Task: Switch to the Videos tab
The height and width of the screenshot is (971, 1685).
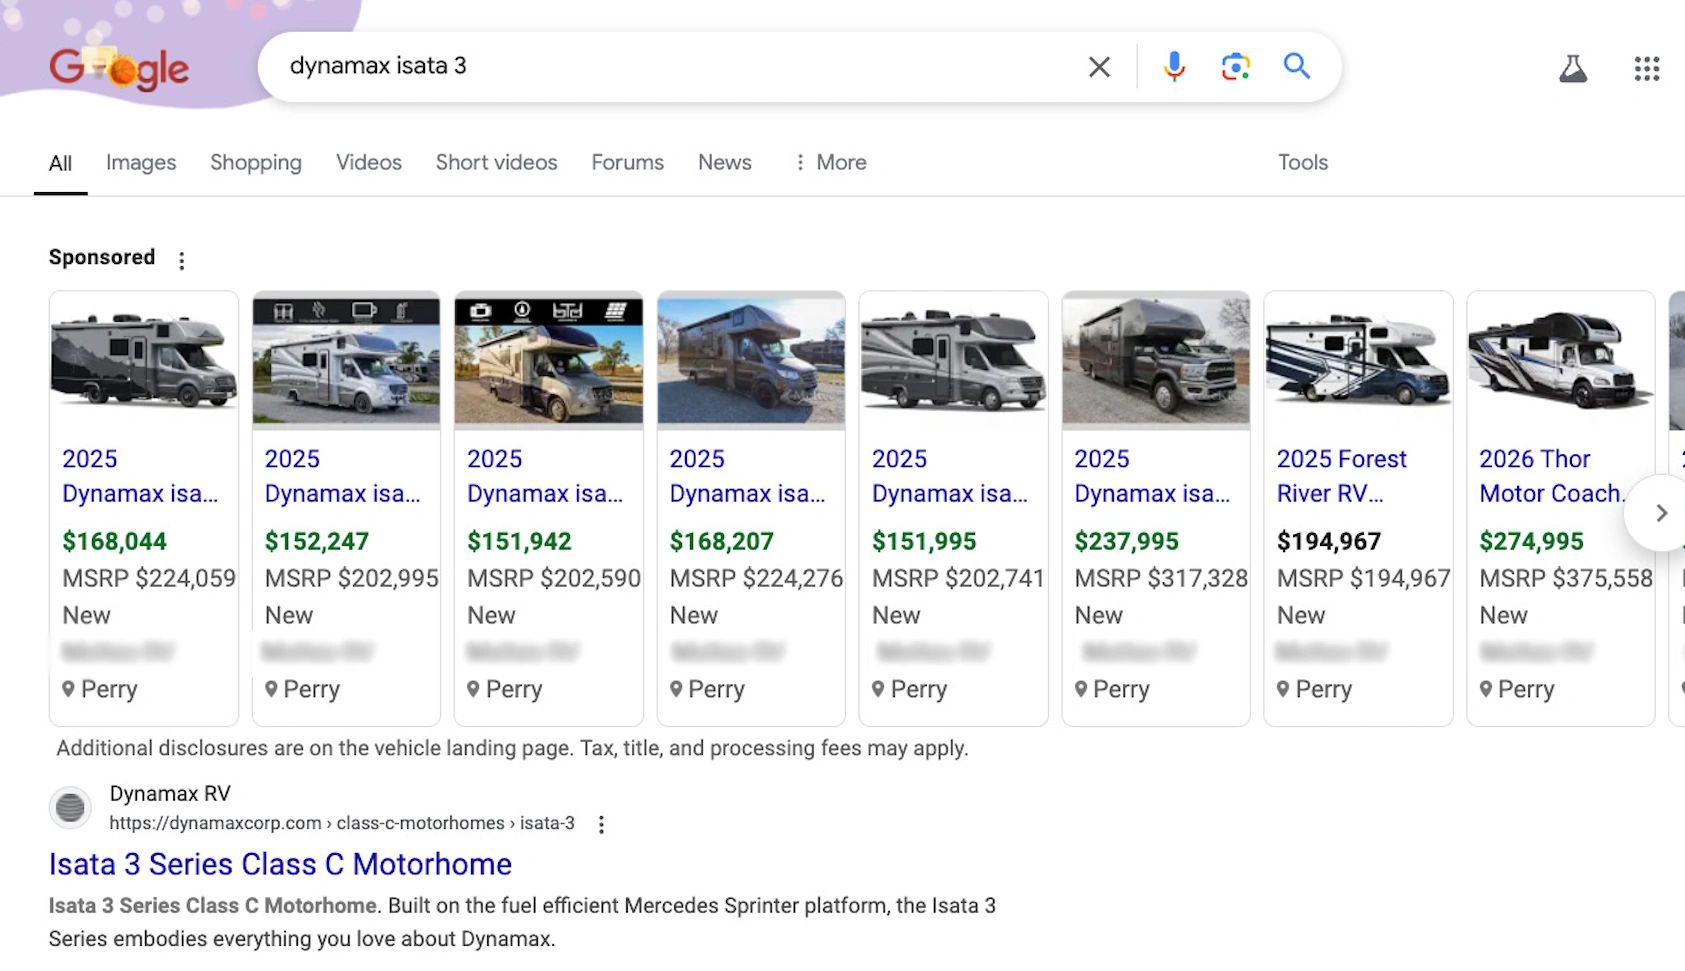Action: click(369, 162)
